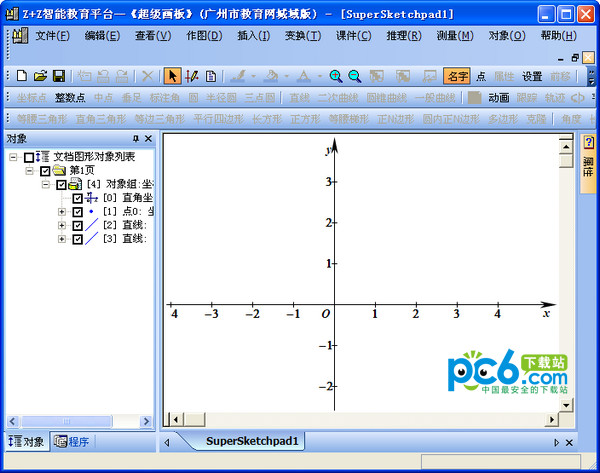Open the 文件(F) menu

[x=53, y=36]
